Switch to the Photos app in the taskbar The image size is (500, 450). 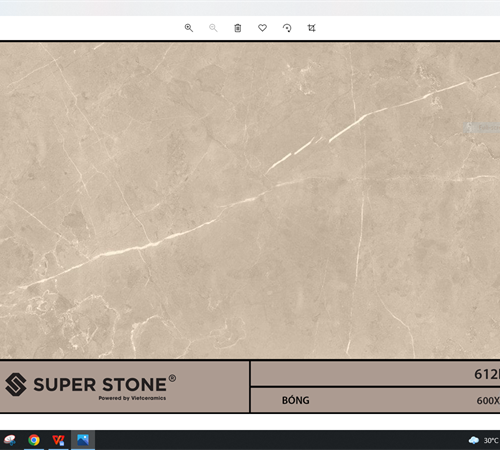(x=83, y=440)
